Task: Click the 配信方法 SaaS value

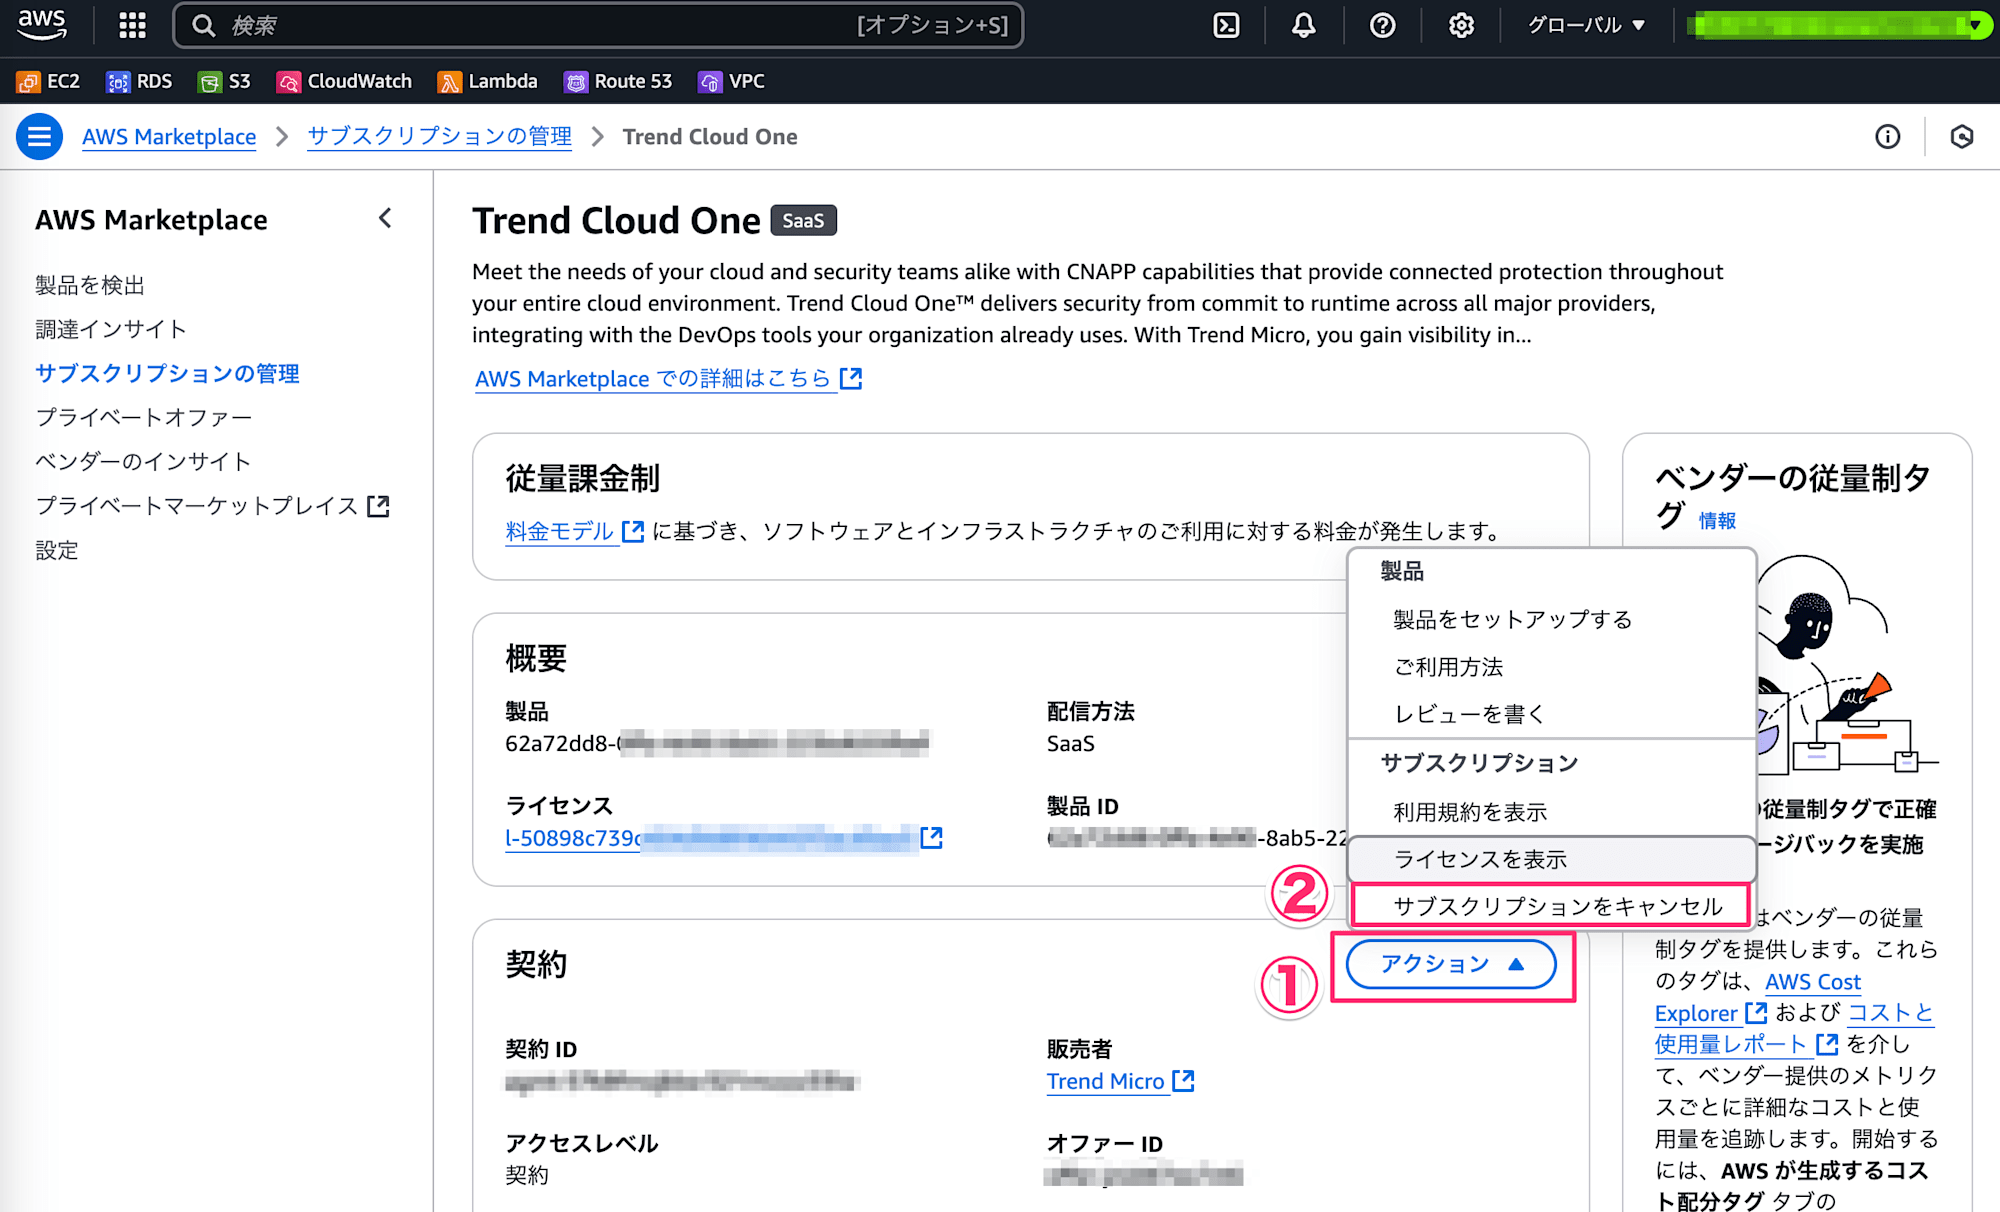Action: click(1070, 743)
